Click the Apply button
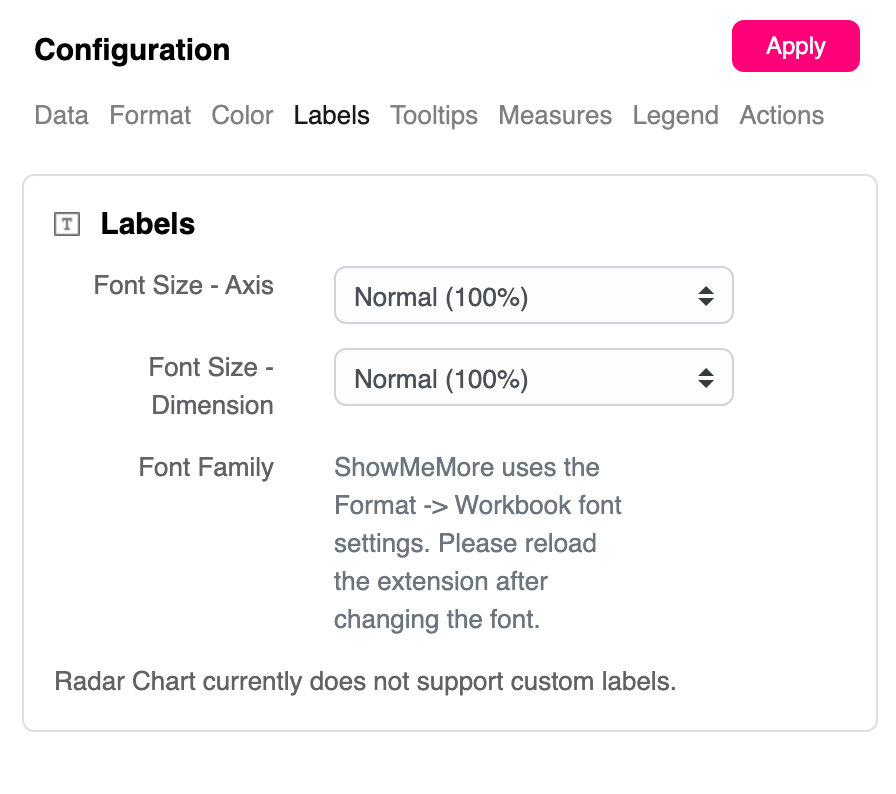896x794 pixels. 795,47
